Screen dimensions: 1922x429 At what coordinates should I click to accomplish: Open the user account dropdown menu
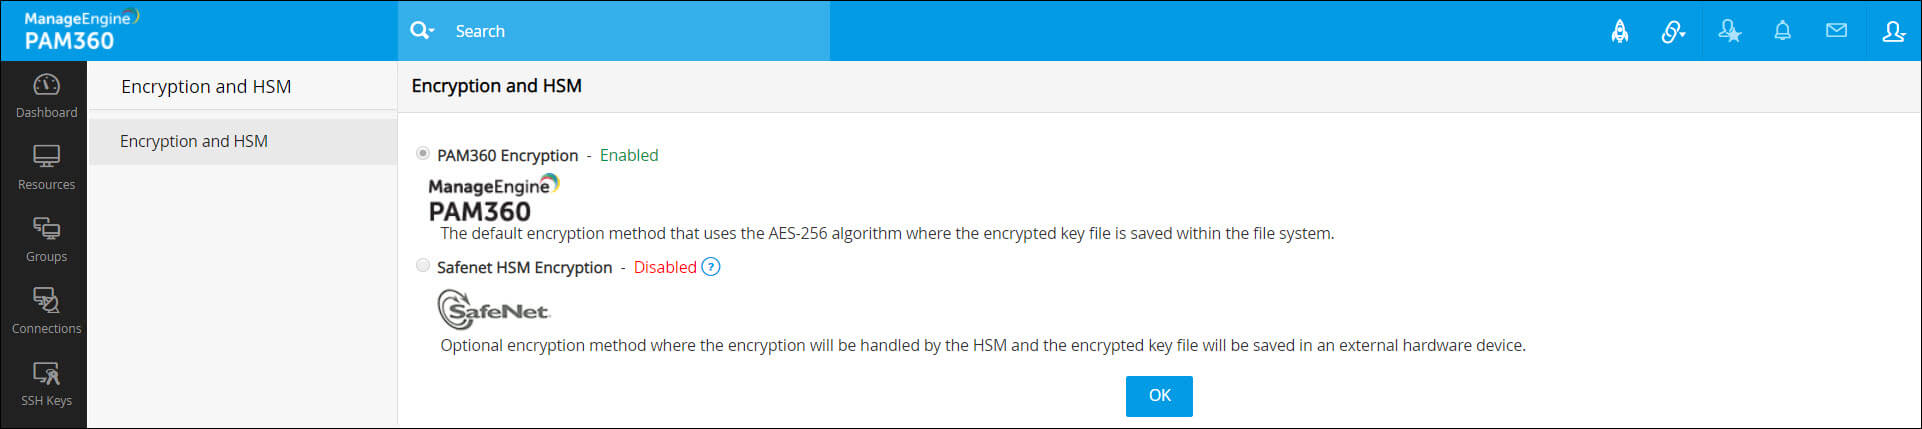coord(1893,31)
